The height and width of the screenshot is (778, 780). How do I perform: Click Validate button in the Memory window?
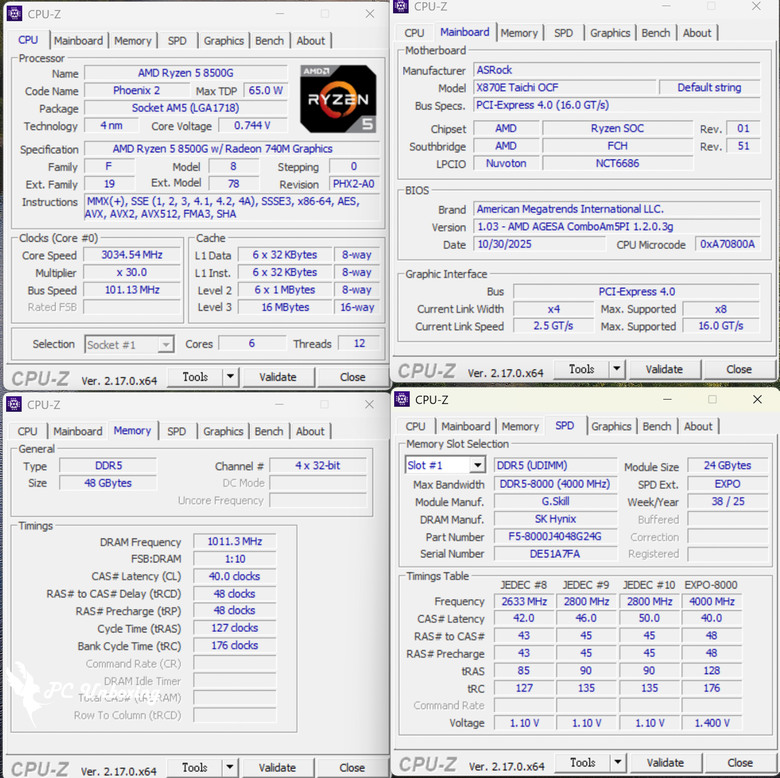[x=277, y=768]
